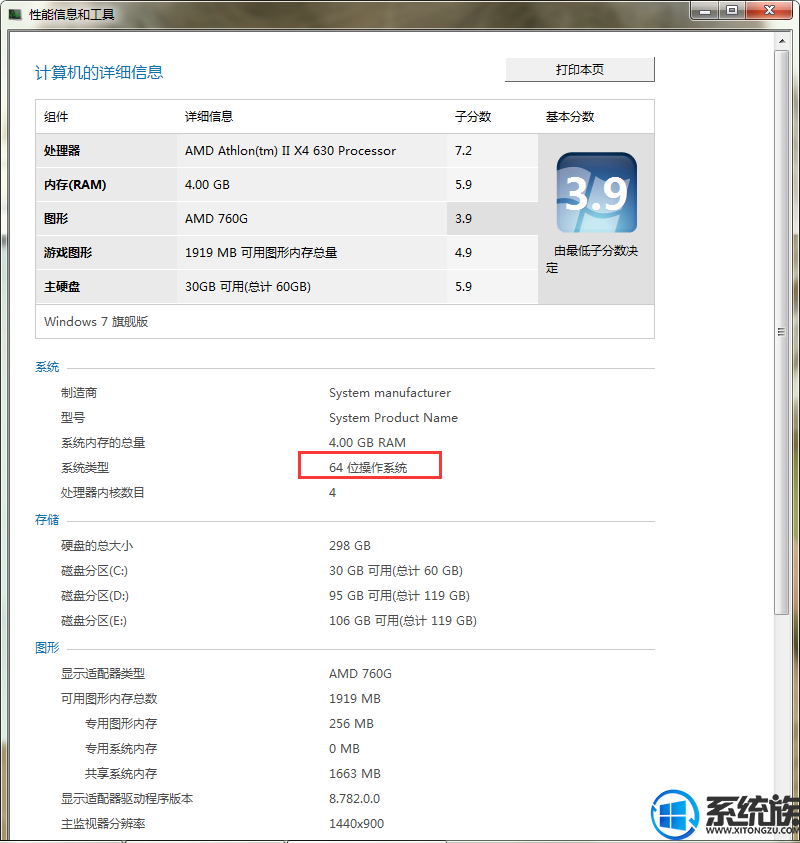Select the 主硬盘 row label
The image size is (800, 843).
(62, 287)
